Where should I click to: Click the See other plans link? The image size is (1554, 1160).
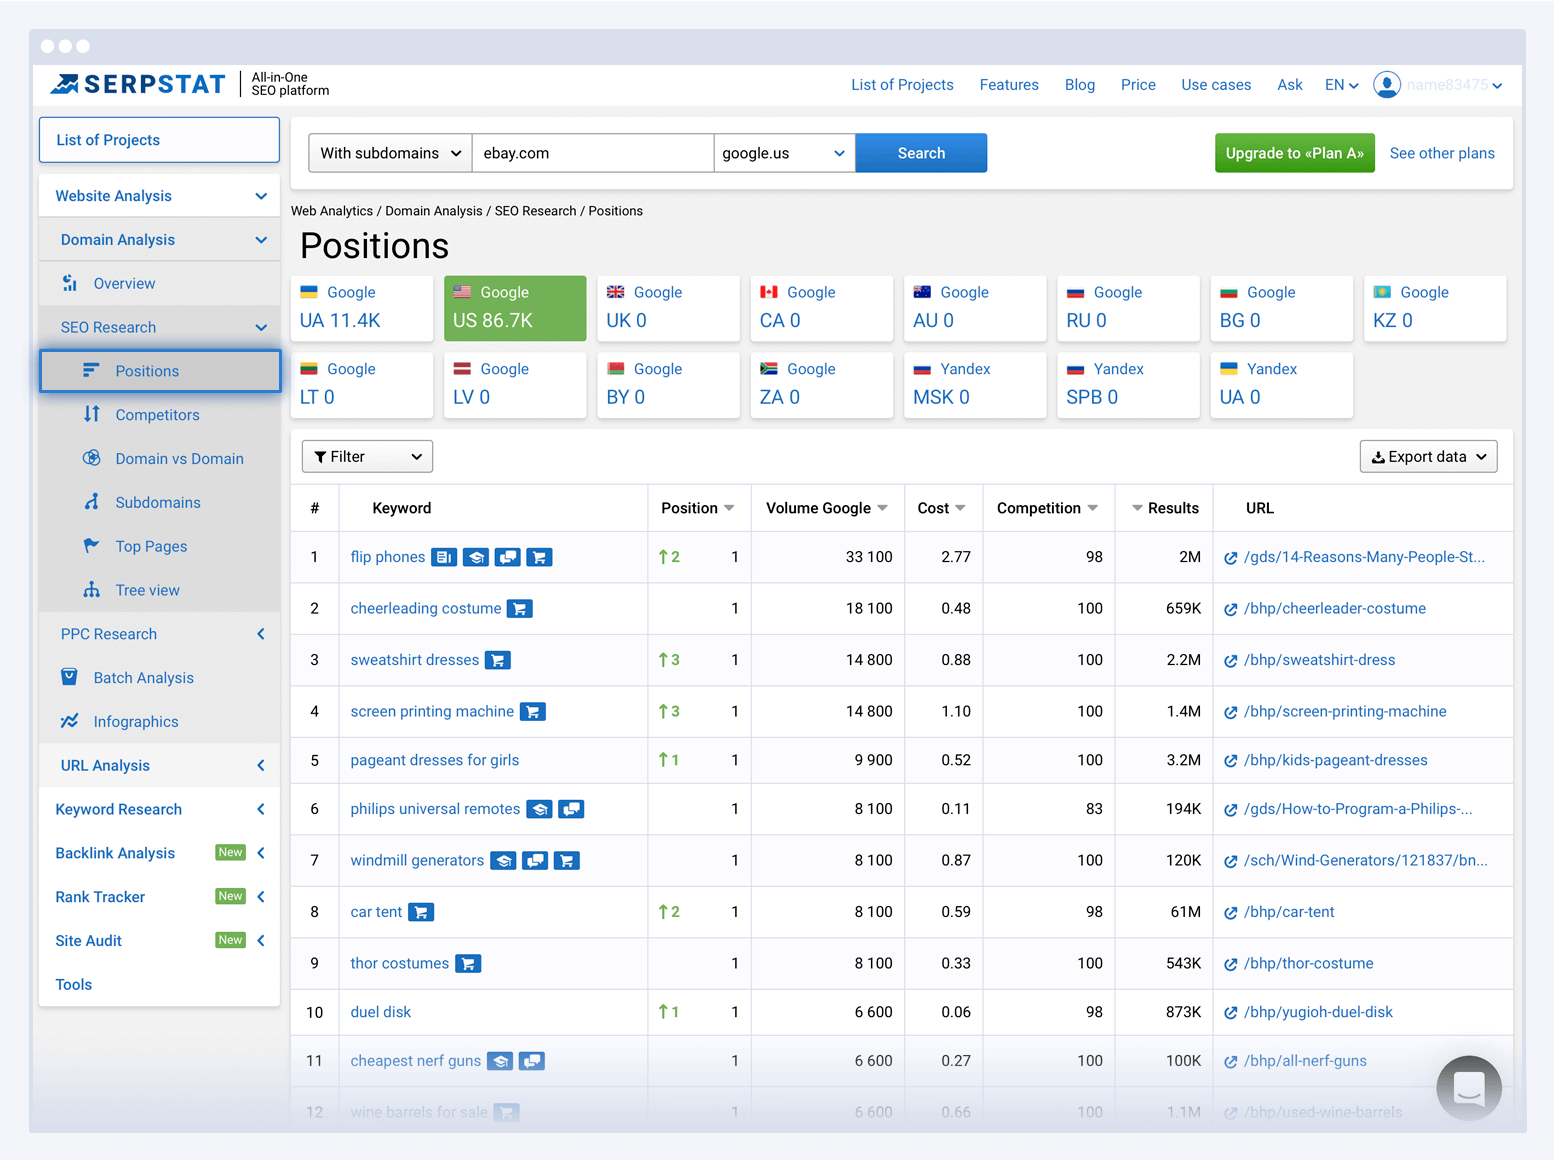click(x=1442, y=153)
